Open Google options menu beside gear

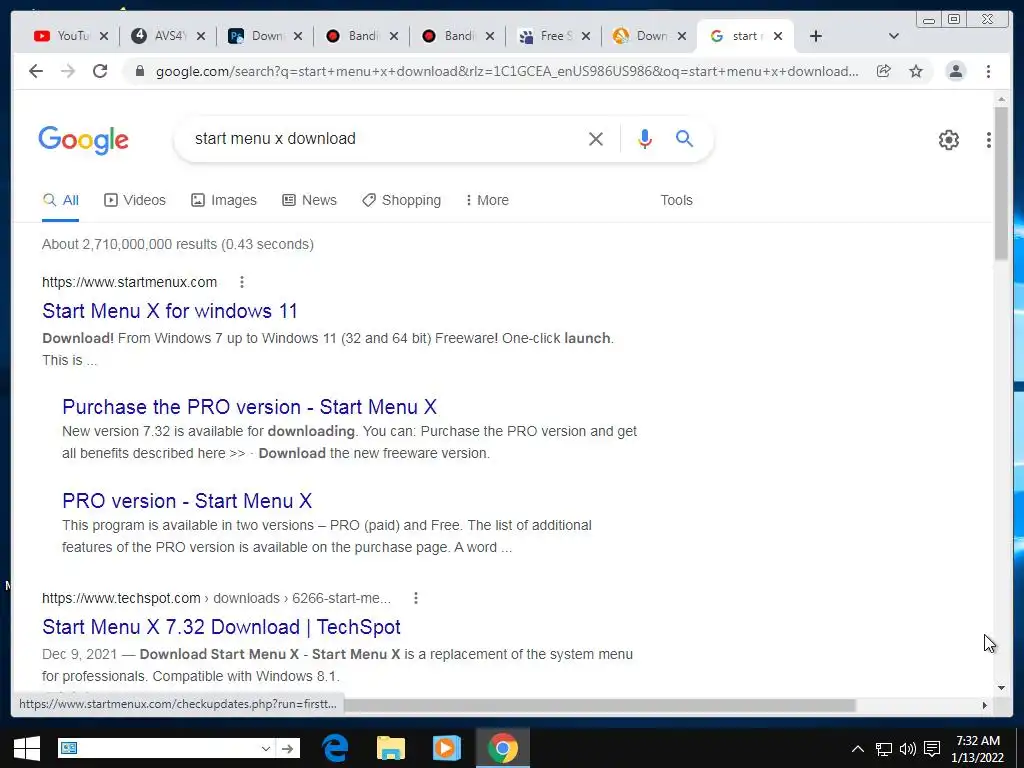[989, 140]
